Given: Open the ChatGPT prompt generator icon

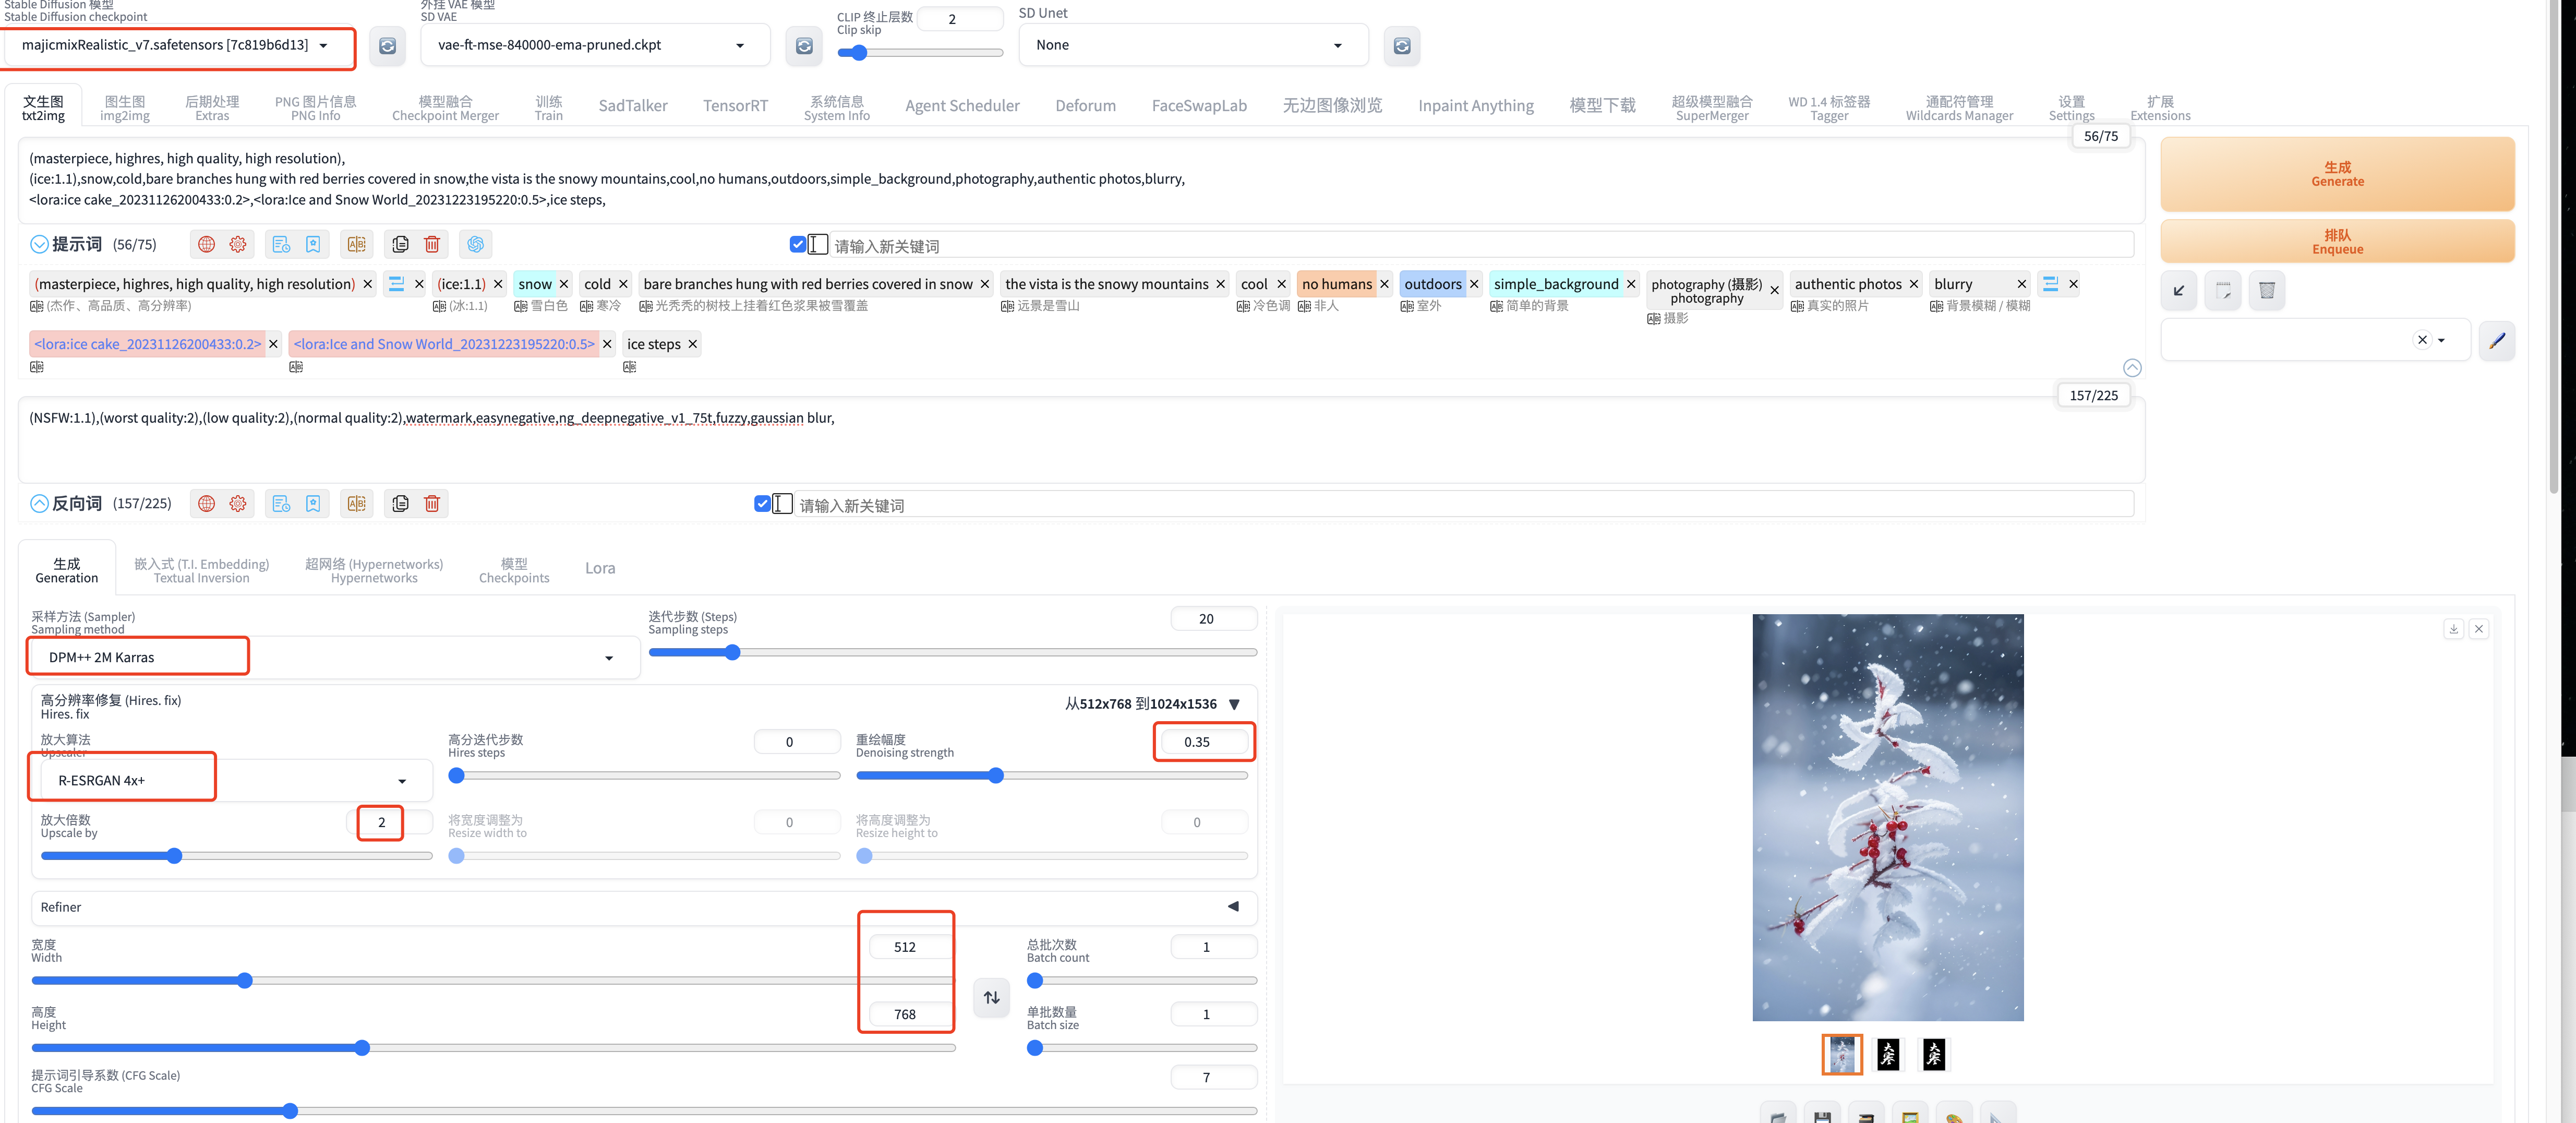Looking at the screenshot, I should pyautogui.click(x=475, y=244).
